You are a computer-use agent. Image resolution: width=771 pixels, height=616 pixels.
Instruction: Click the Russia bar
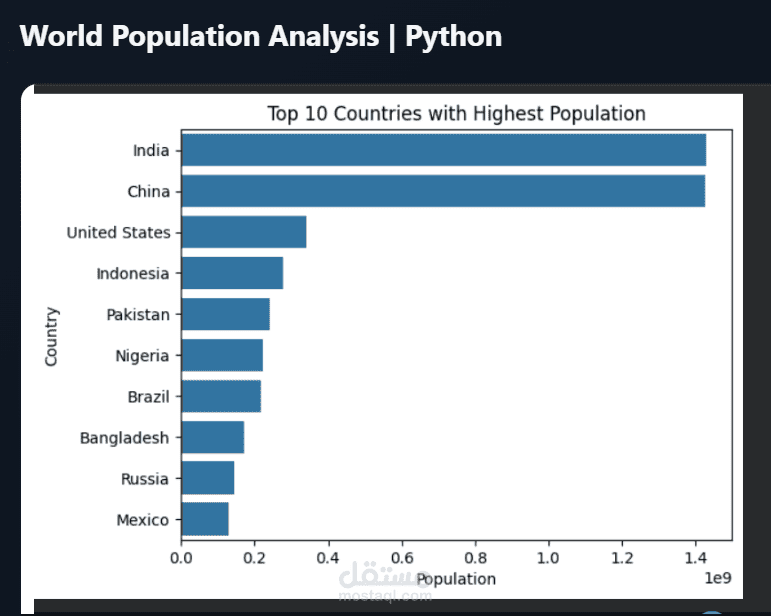[208, 478]
